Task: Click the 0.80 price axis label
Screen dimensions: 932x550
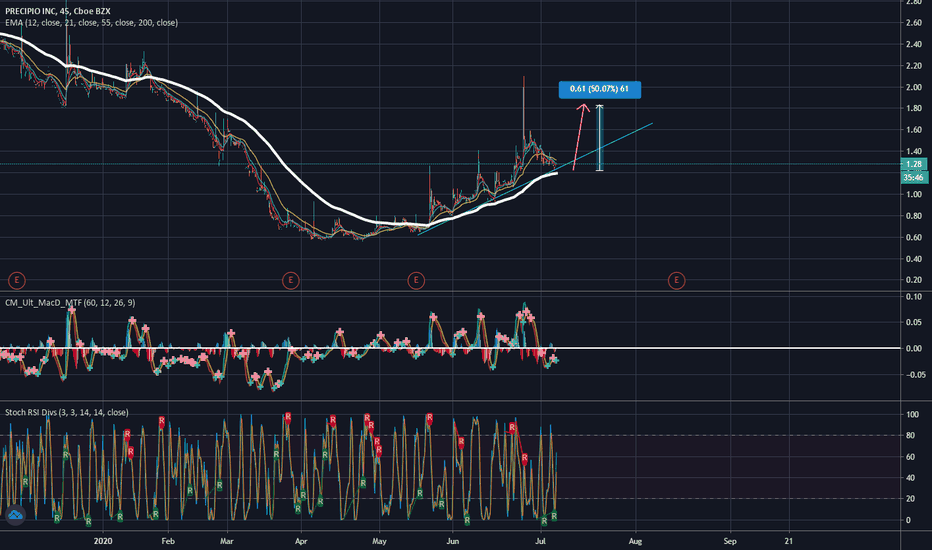Action: [914, 216]
